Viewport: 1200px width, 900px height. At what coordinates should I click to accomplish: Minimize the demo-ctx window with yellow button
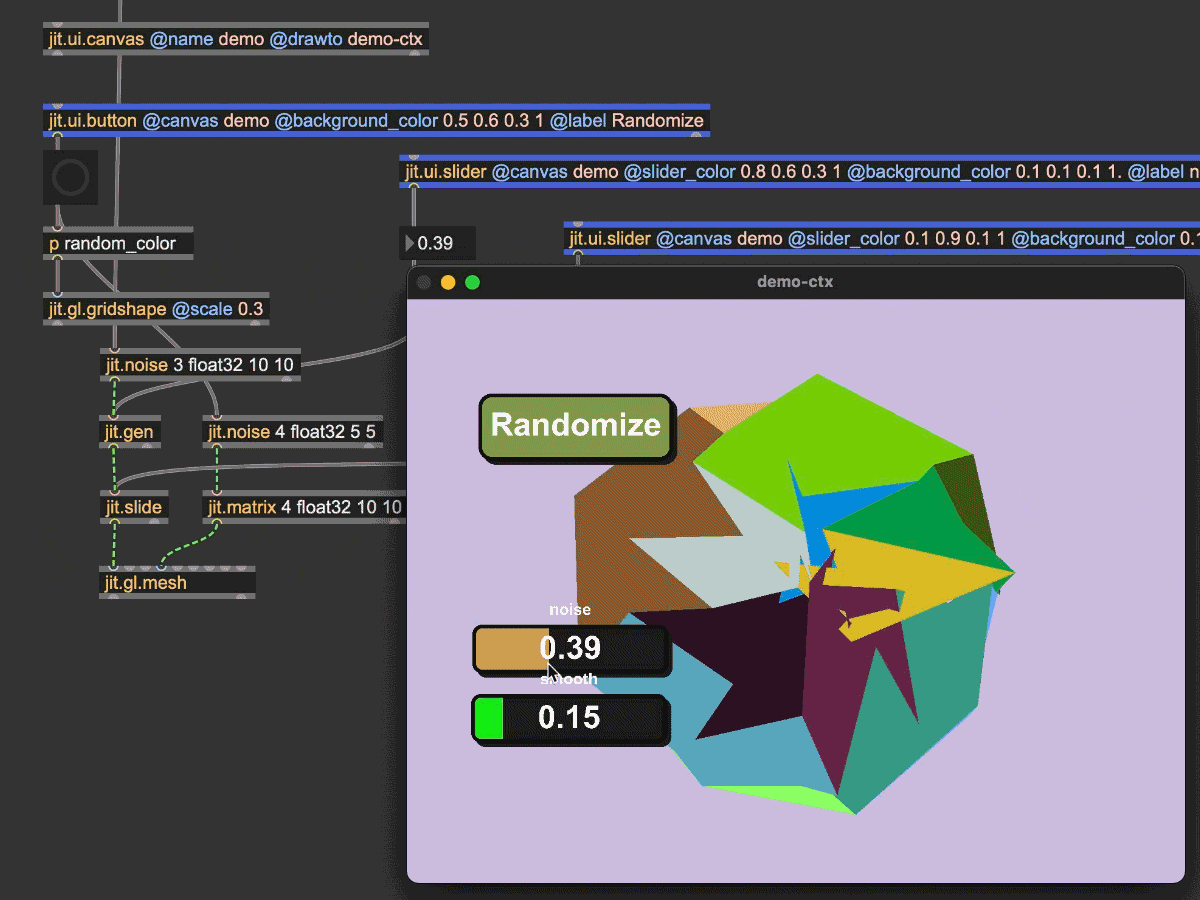click(x=448, y=282)
